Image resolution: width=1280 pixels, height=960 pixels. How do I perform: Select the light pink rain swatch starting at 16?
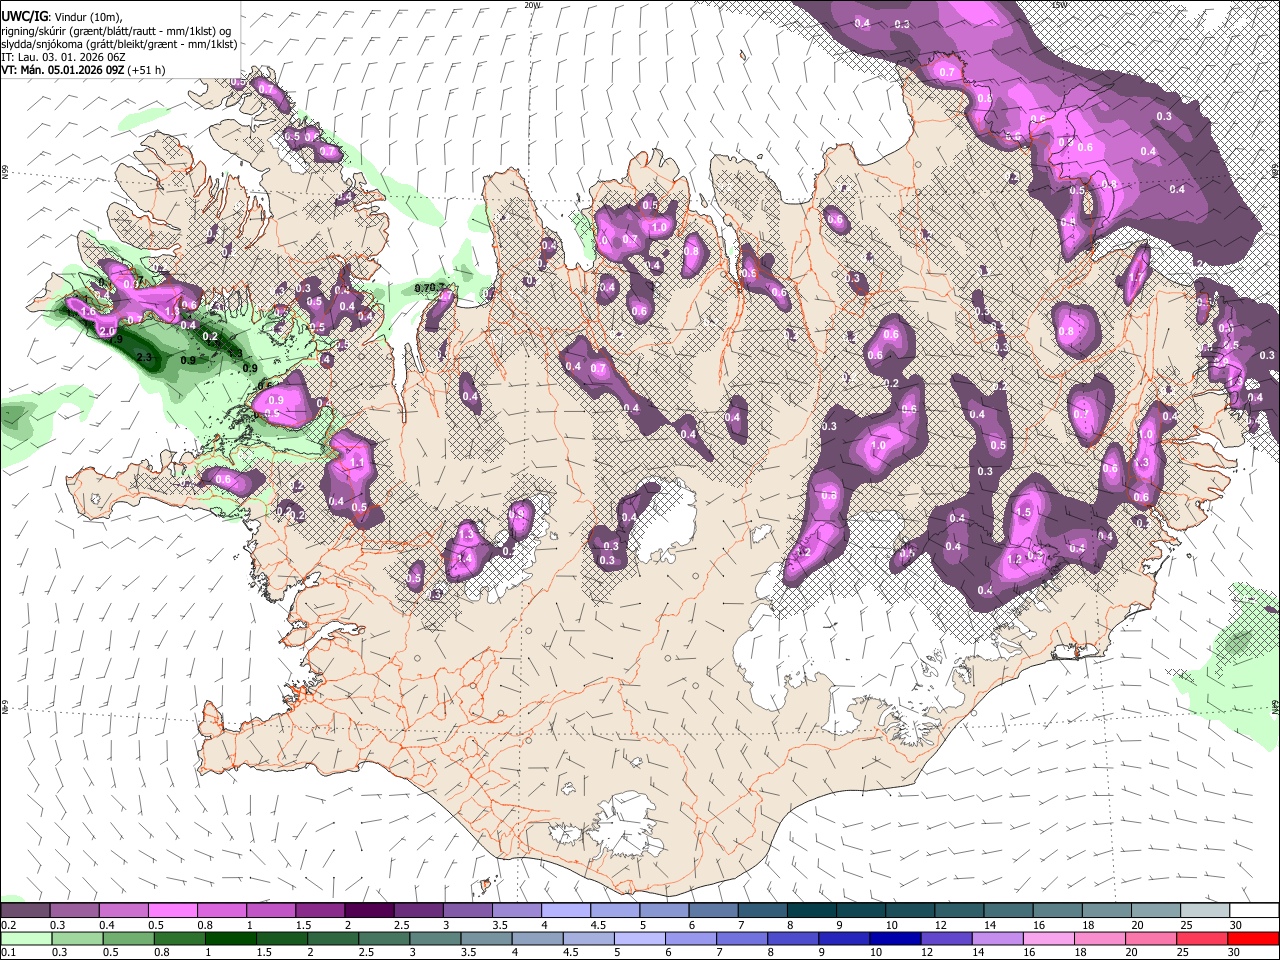pyautogui.click(x=1049, y=938)
